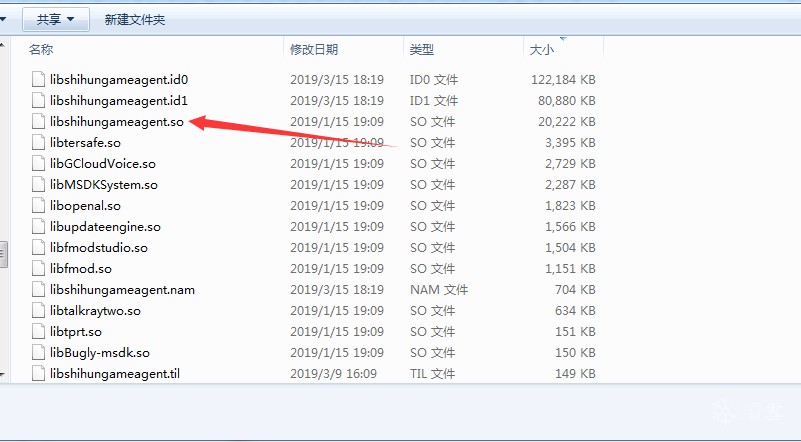The image size is (801, 442).
Task: Click the file icon of libMSDKSystem.so
Action: (x=38, y=184)
